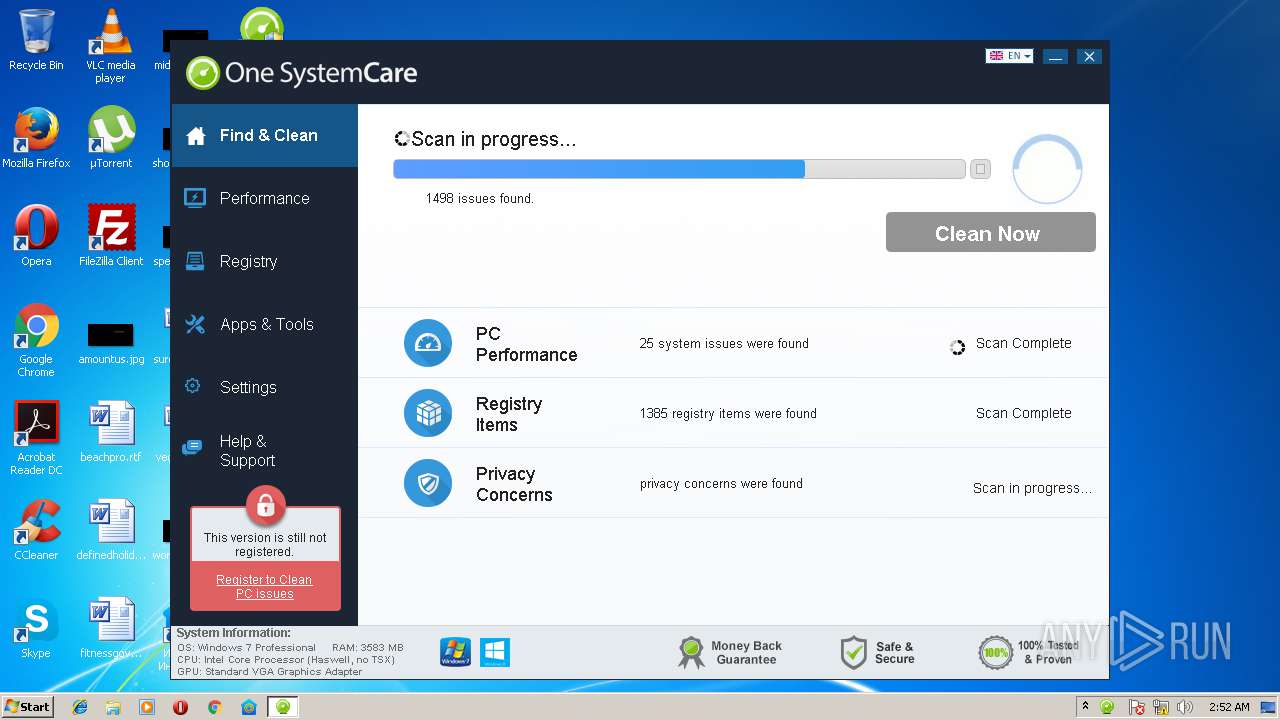The width and height of the screenshot is (1280, 720).
Task: Select the Privacy Concerns row title
Action: [514, 484]
